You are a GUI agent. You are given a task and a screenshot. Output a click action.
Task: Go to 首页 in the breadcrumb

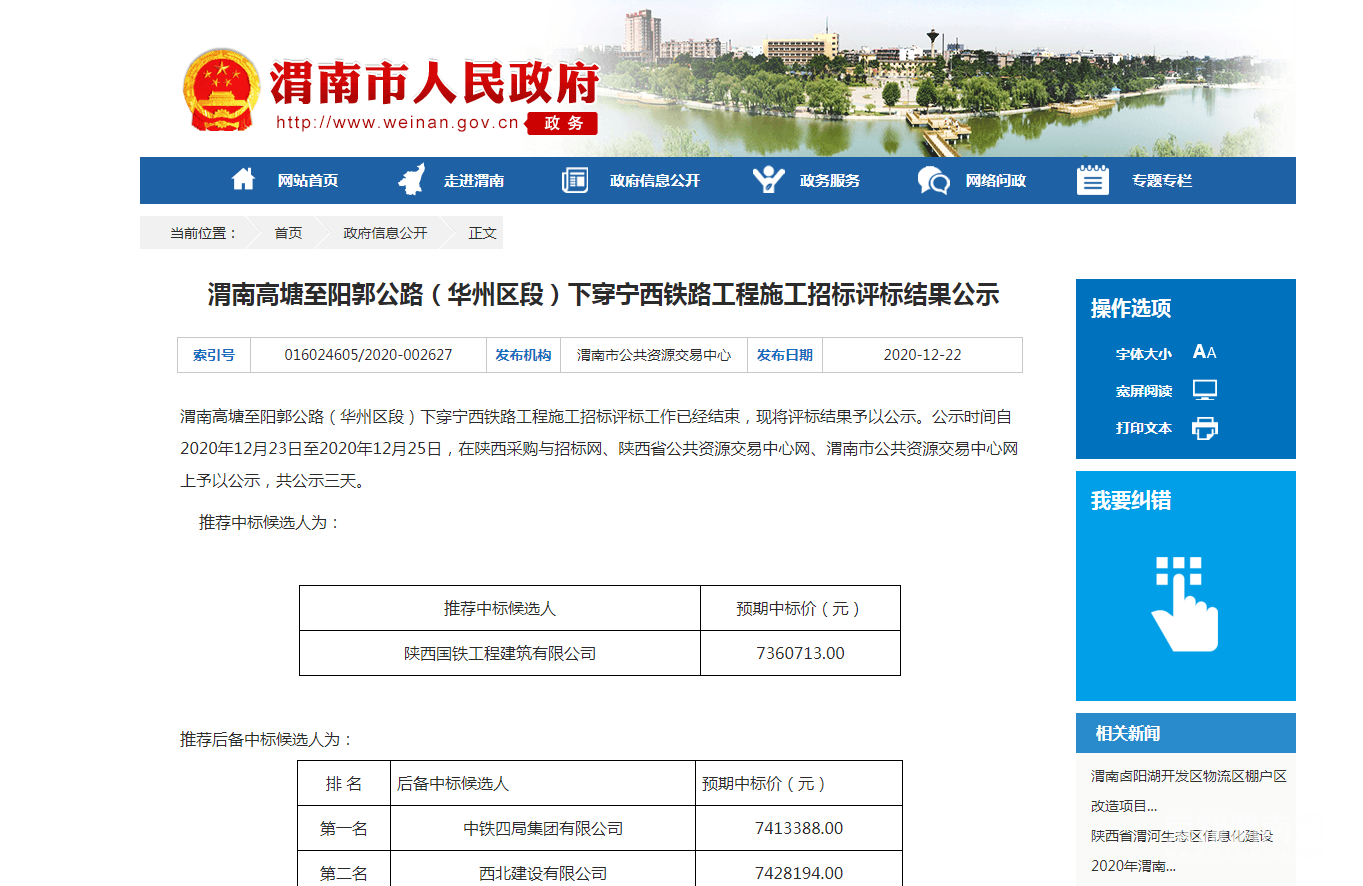288,233
